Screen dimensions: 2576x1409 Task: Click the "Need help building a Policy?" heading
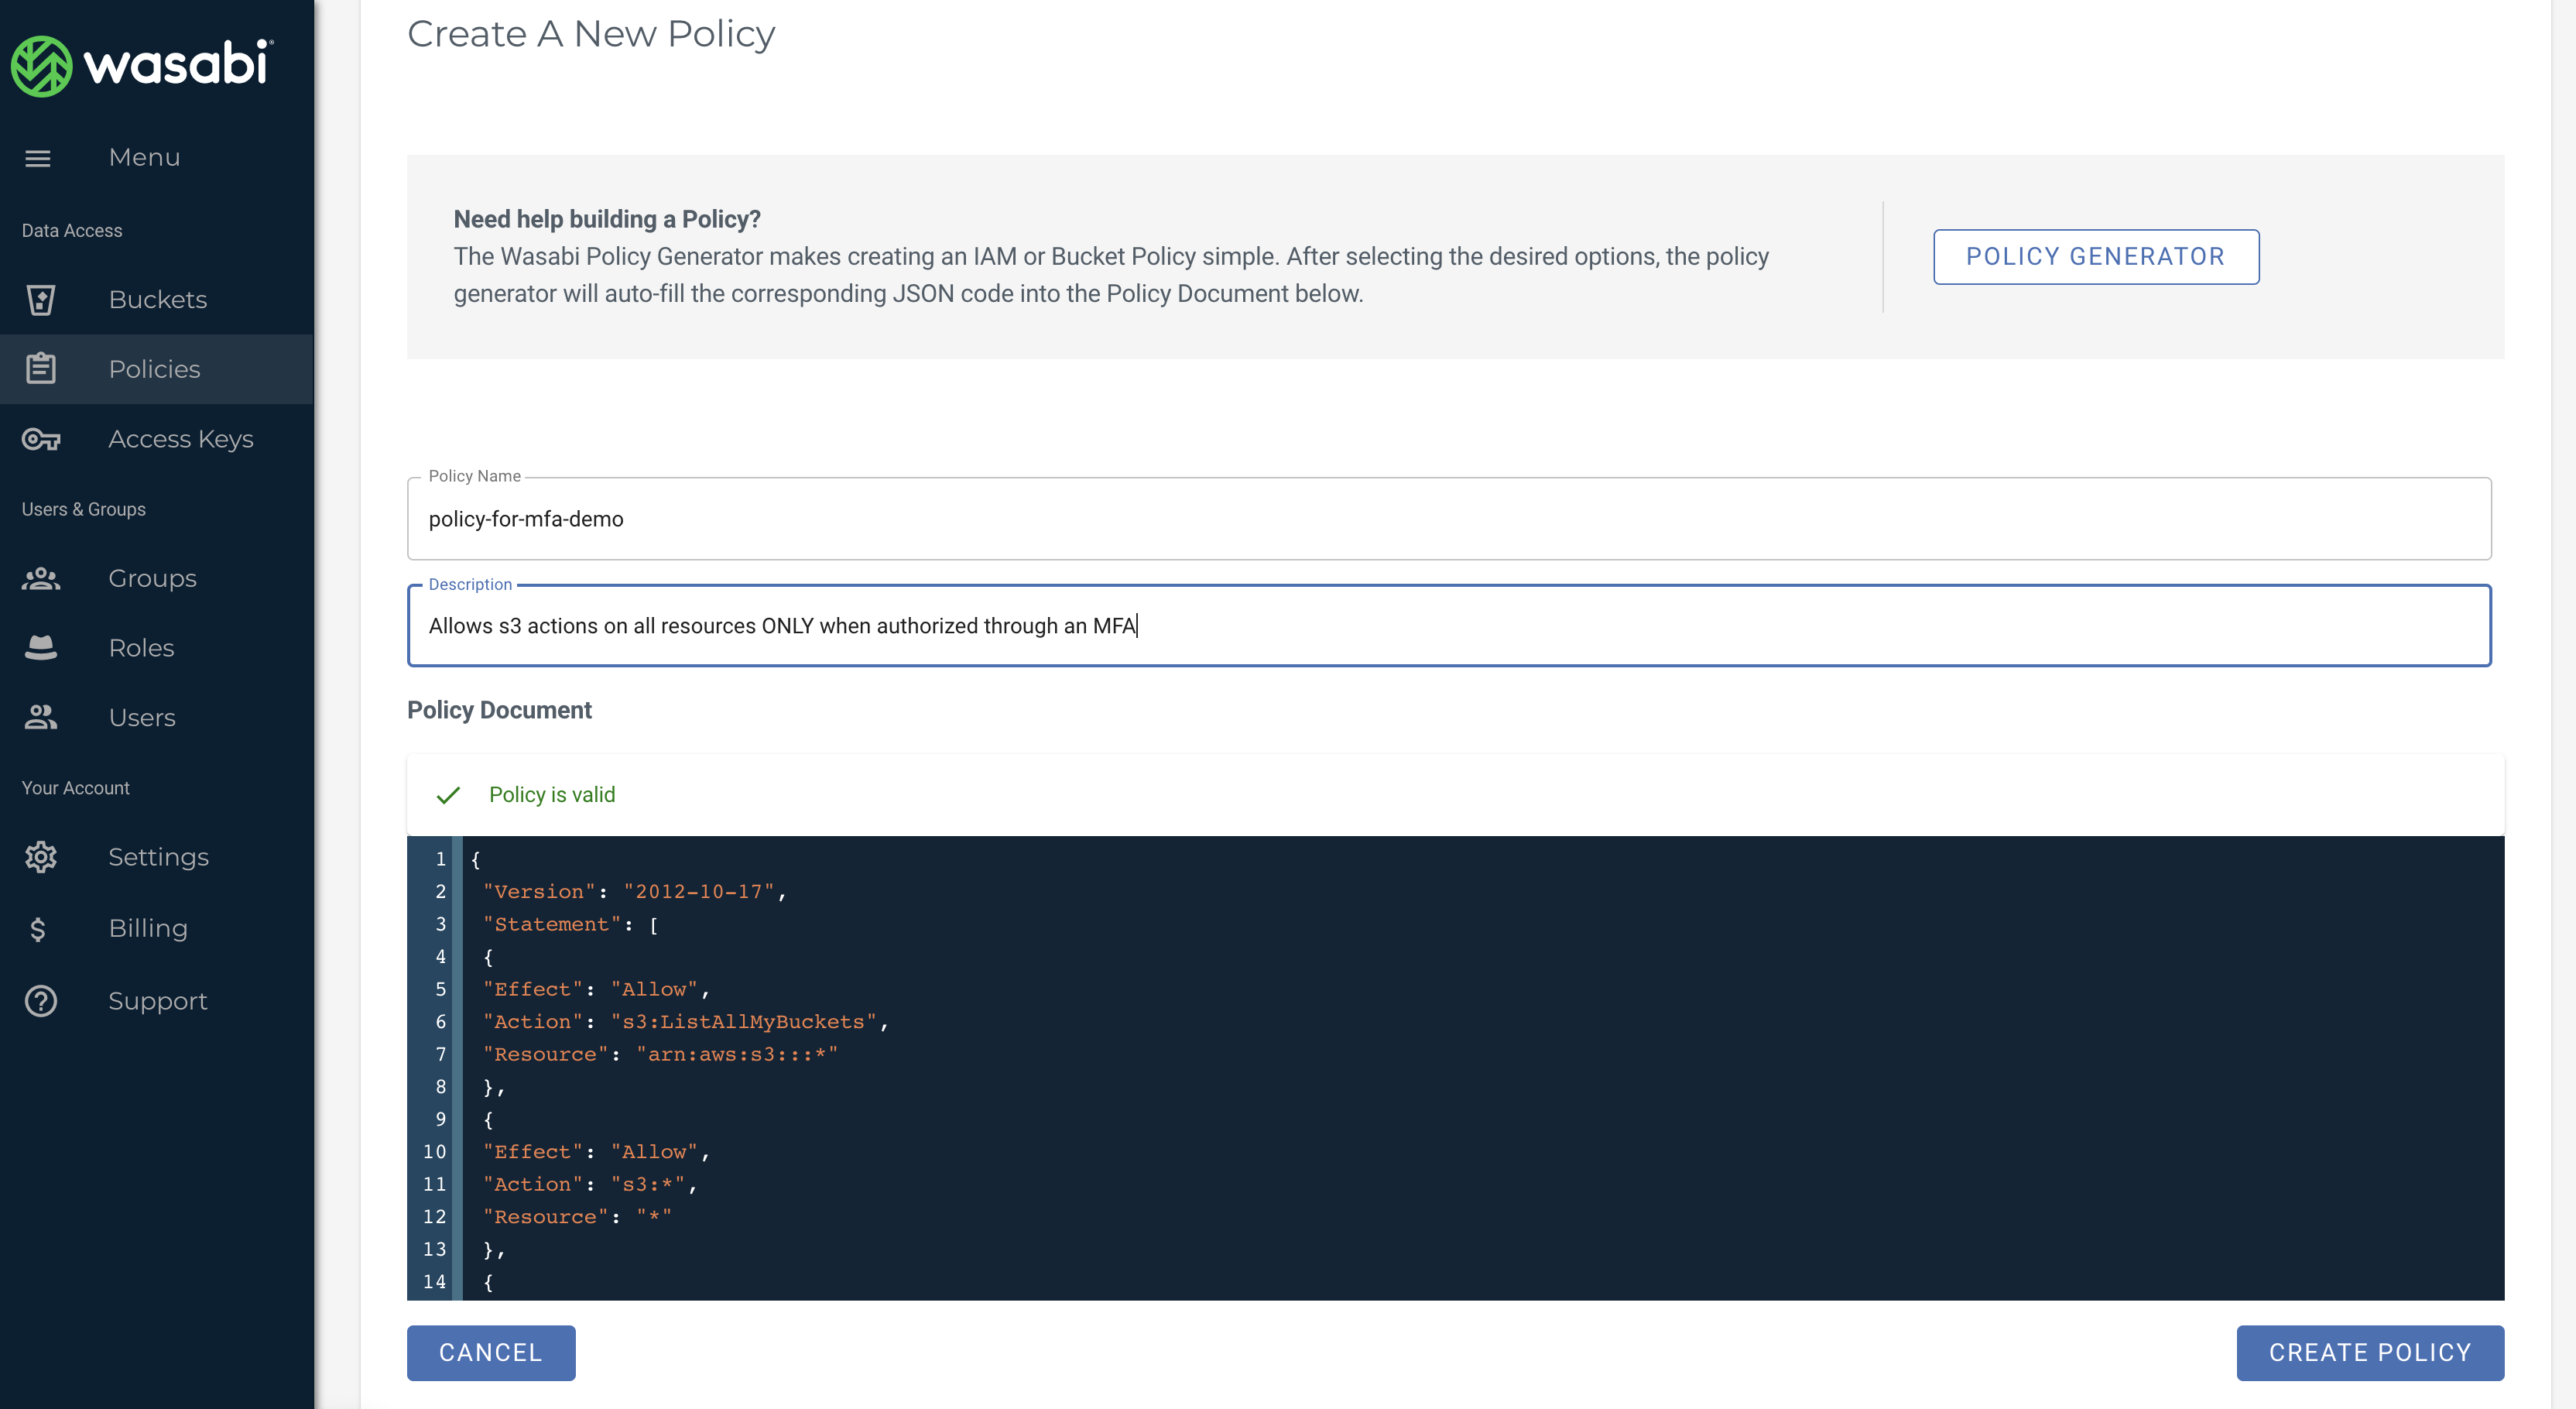pos(607,219)
